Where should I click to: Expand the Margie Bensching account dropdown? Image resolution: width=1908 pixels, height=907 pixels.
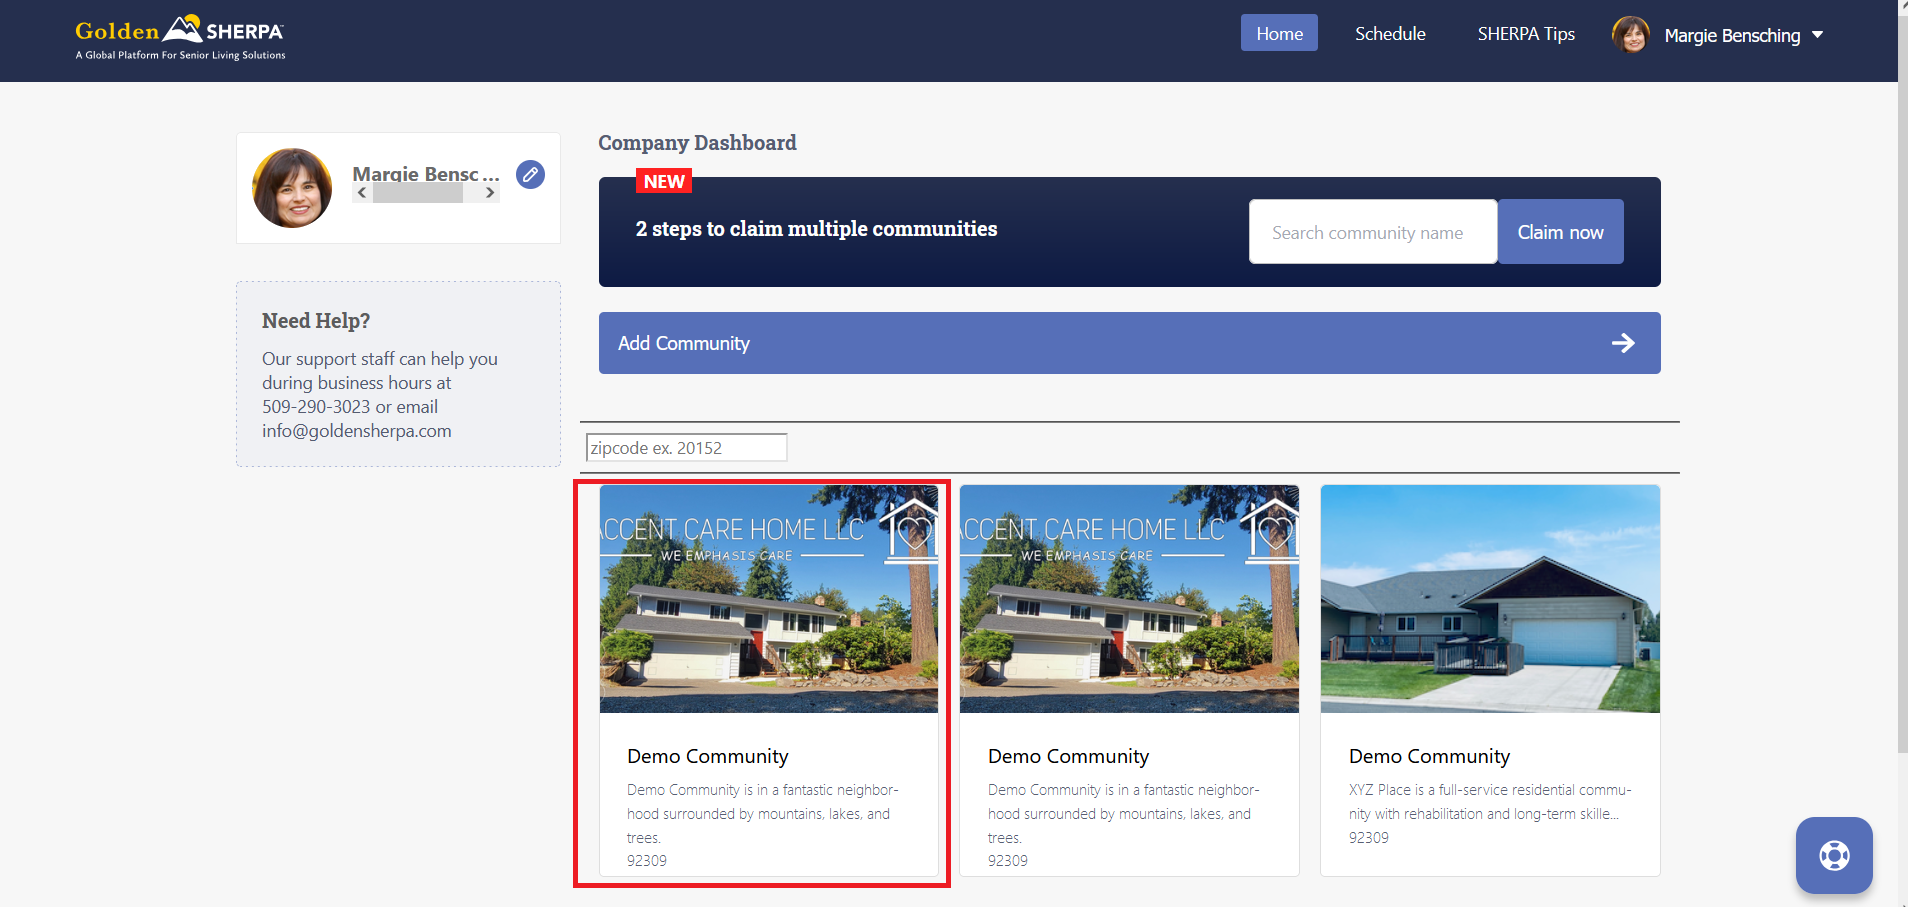point(1817,35)
